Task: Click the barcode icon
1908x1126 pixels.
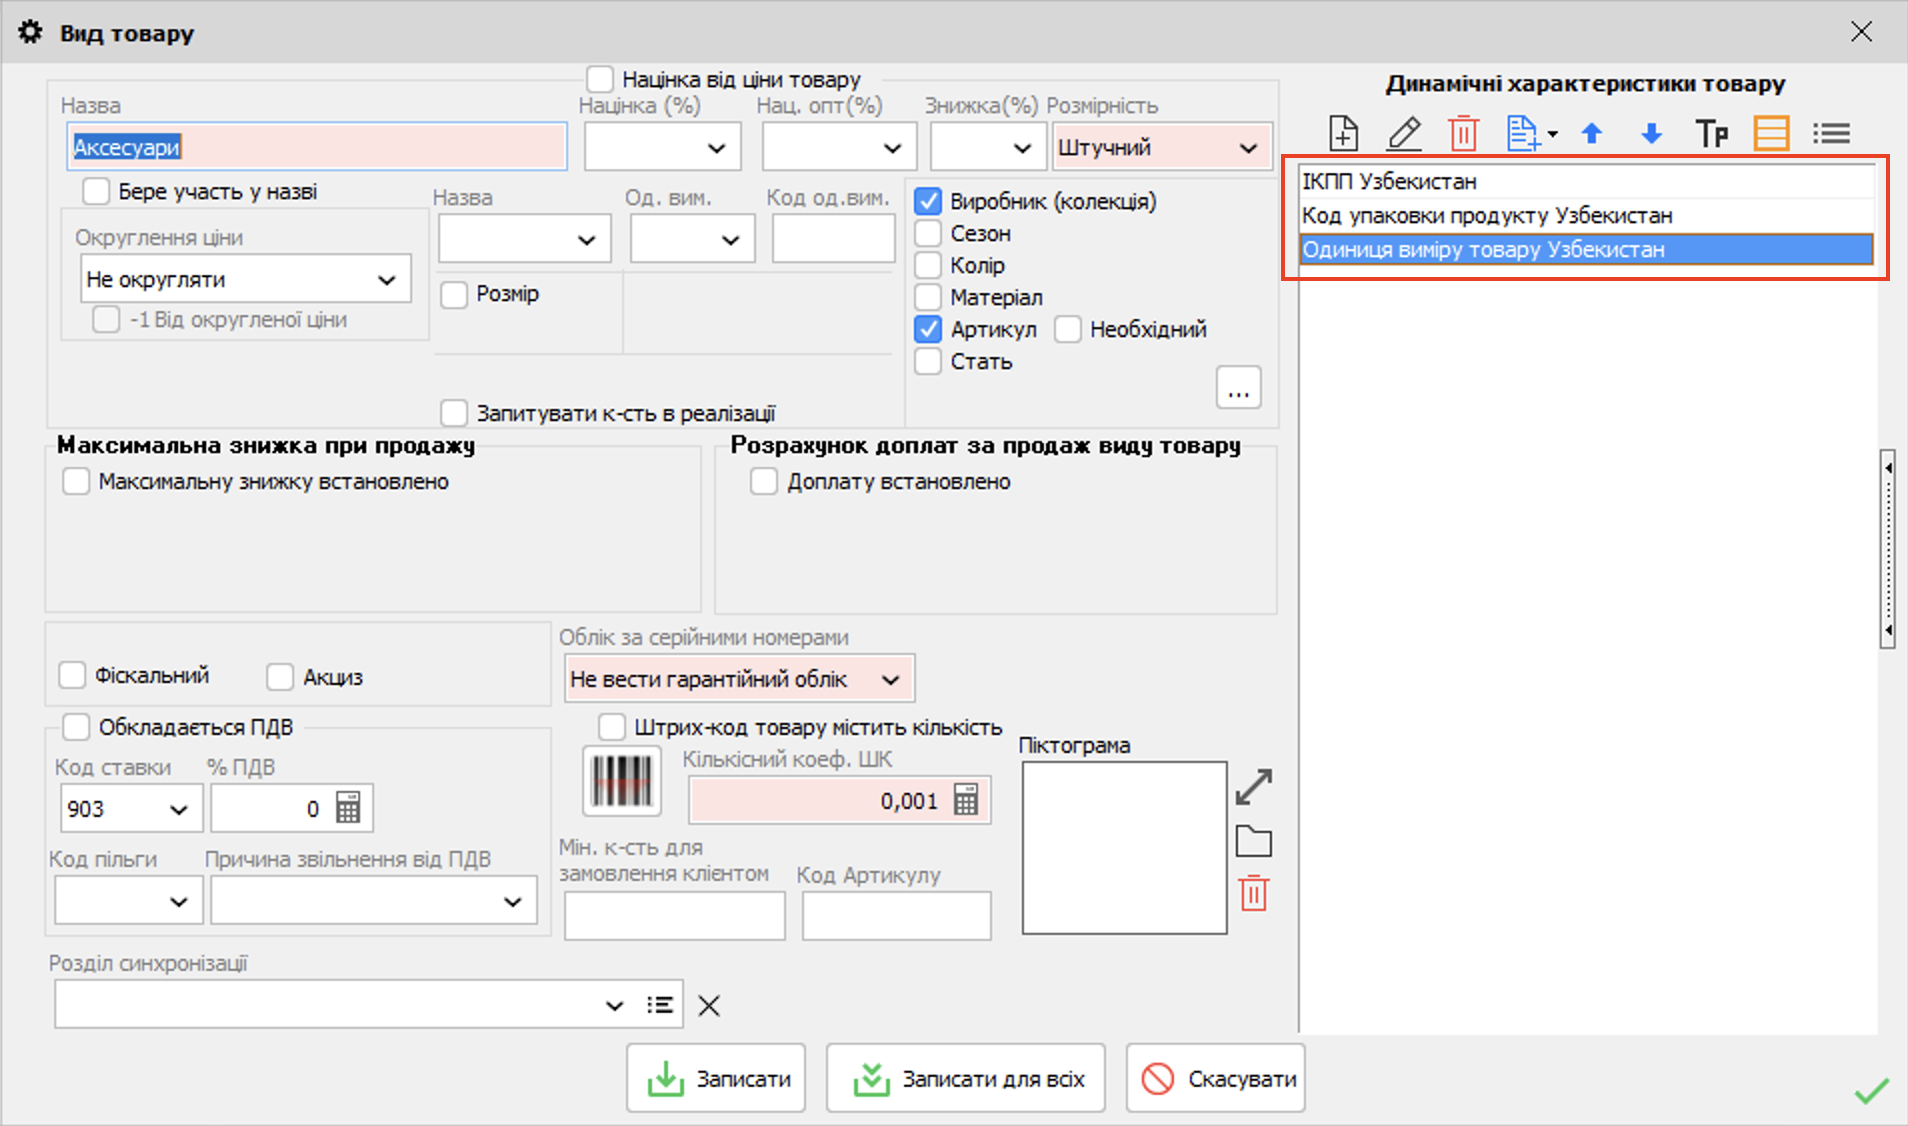Action: pos(621,781)
